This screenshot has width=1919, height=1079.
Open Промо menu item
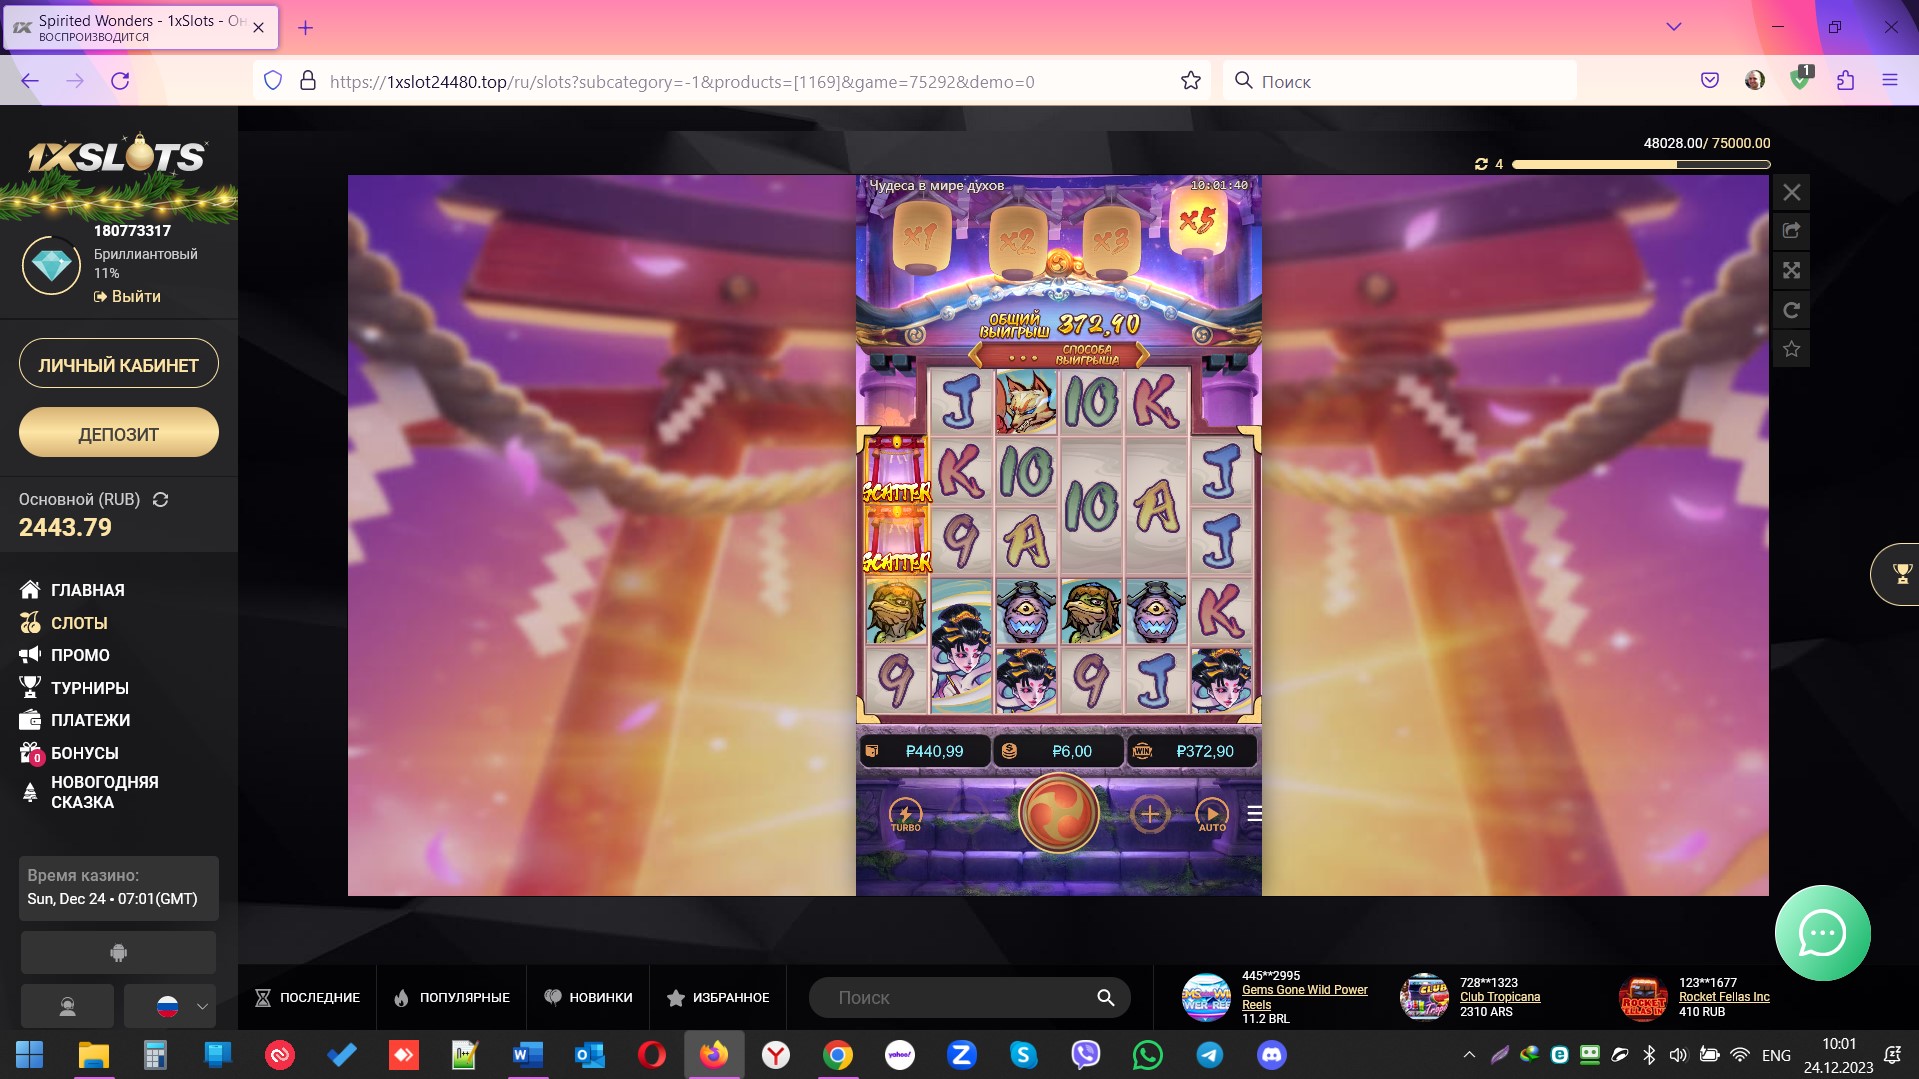(x=65, y=655)
